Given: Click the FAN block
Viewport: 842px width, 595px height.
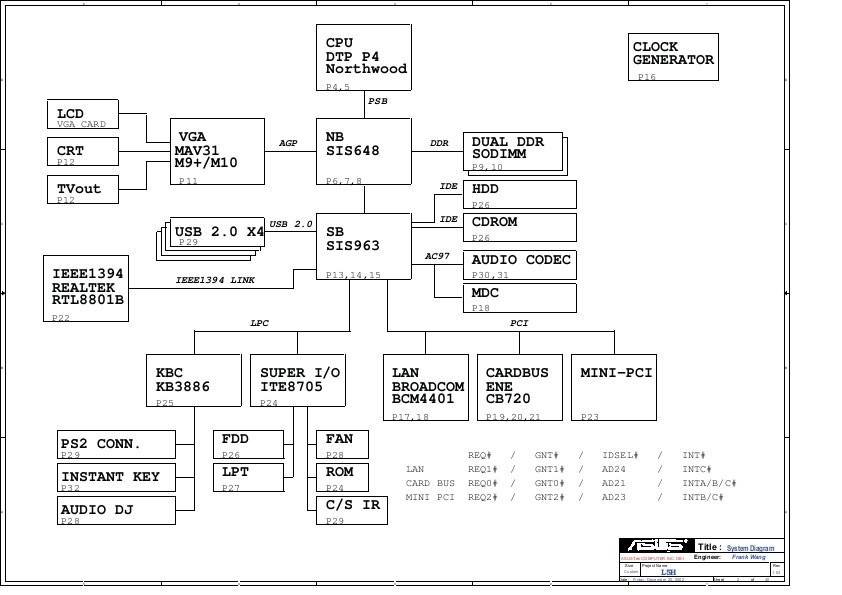Looking at the screenshot, I should pyautogui.click(x=343, y=445).
